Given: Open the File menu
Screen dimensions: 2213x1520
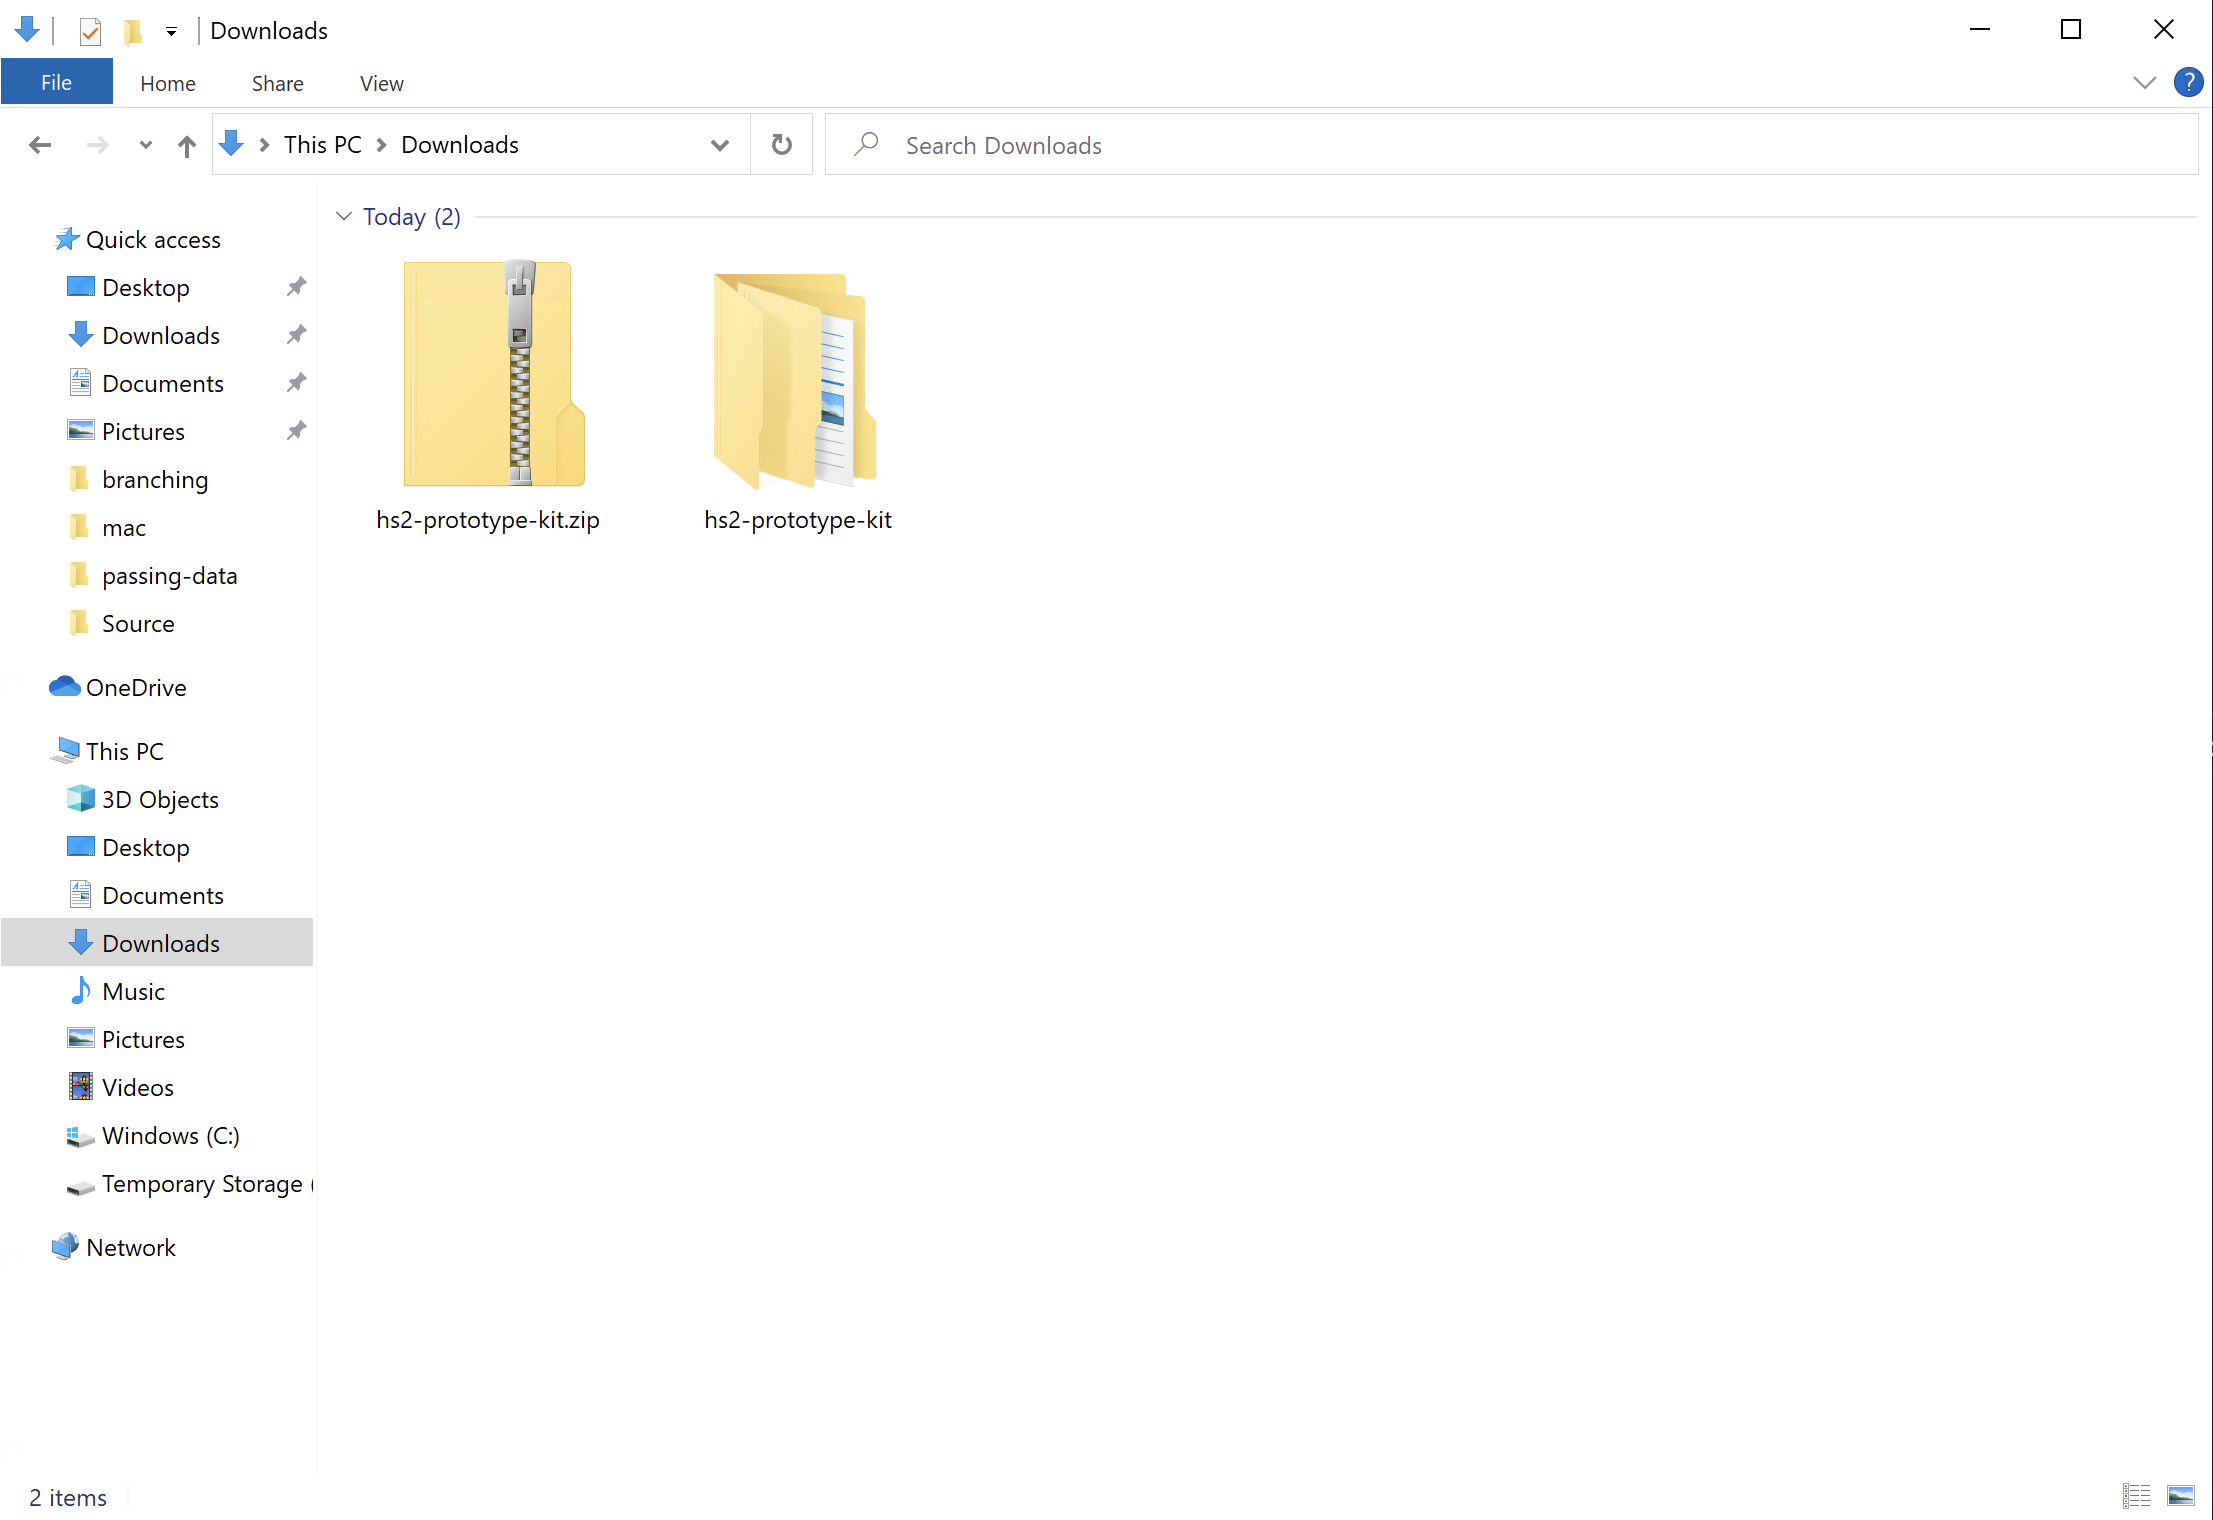Looking at the screenshot, I should click(56, 81).
